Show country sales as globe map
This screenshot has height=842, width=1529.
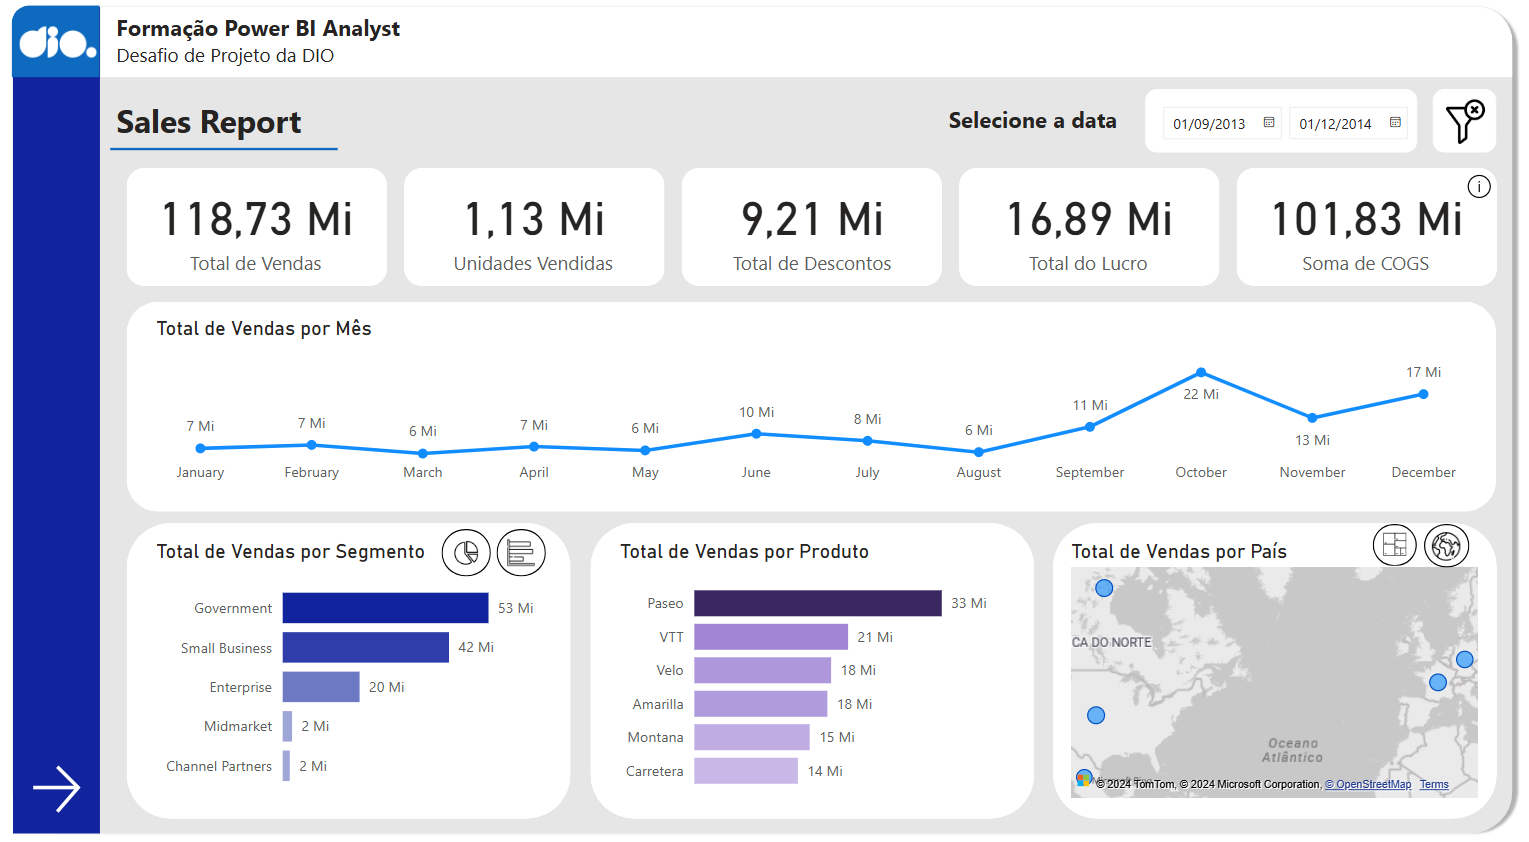(x=1446, y=545)
